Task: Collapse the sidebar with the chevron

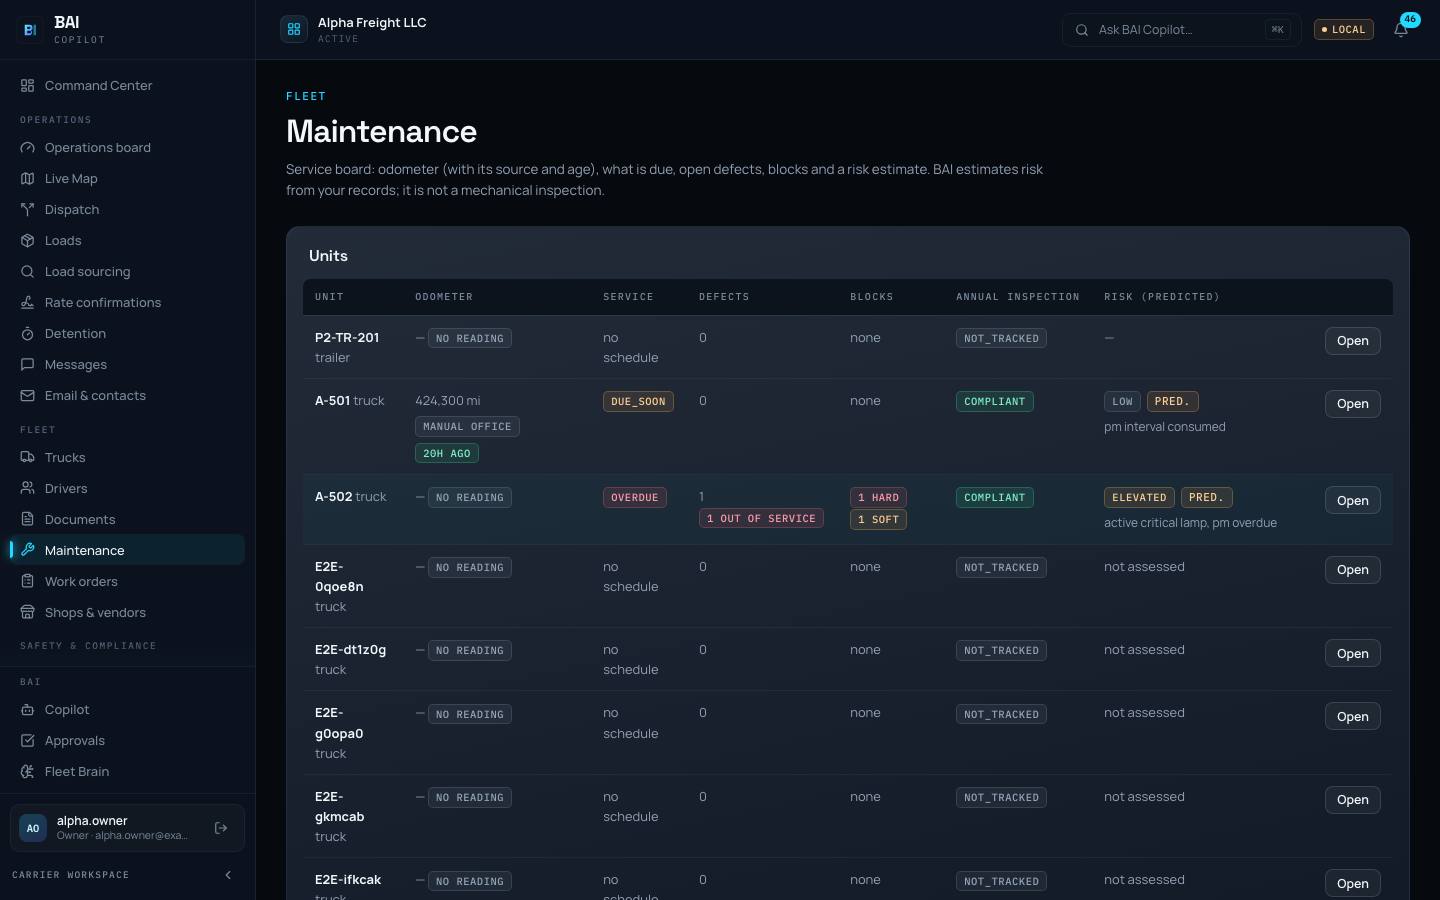Action: [x=228, y=875]
